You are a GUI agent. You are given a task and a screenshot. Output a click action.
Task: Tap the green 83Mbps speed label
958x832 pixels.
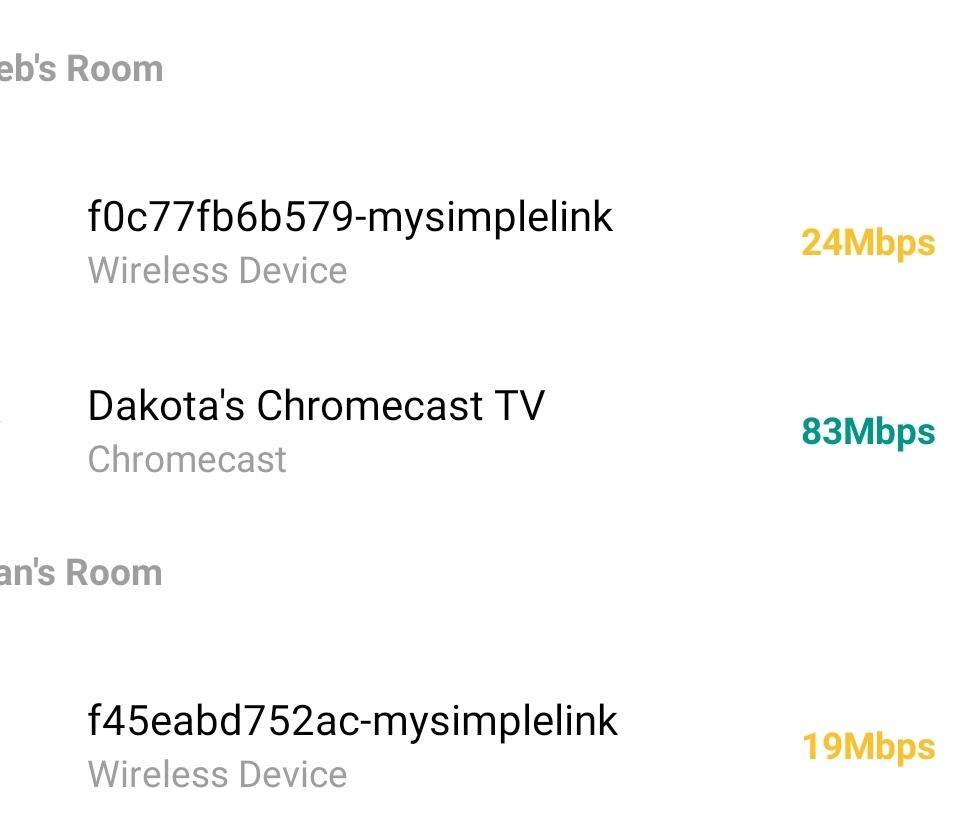(x=867, y=432)
